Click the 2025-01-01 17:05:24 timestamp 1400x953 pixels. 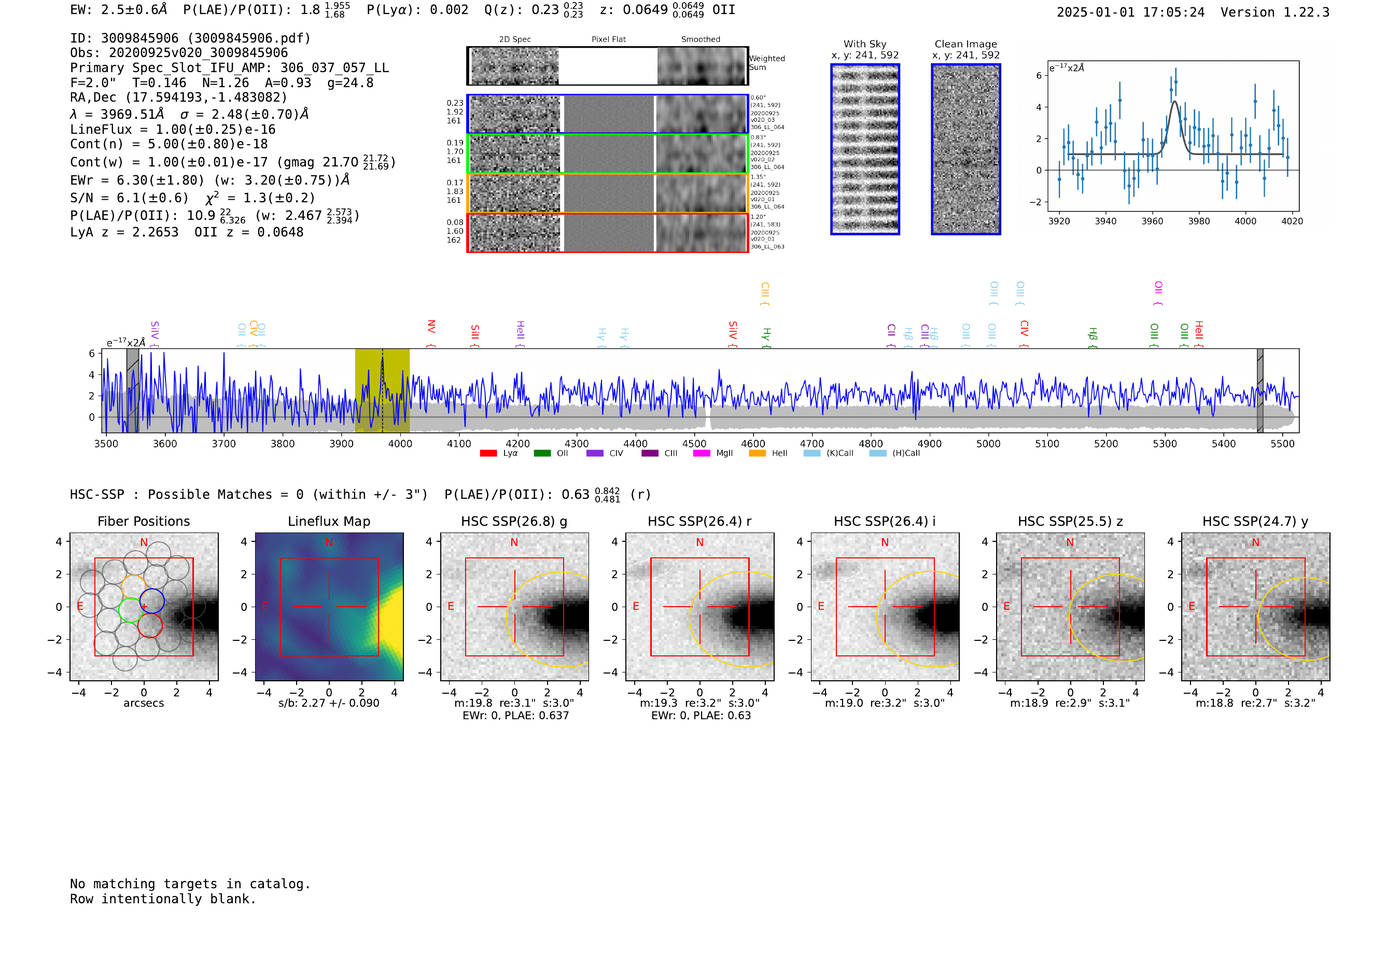1131,13
